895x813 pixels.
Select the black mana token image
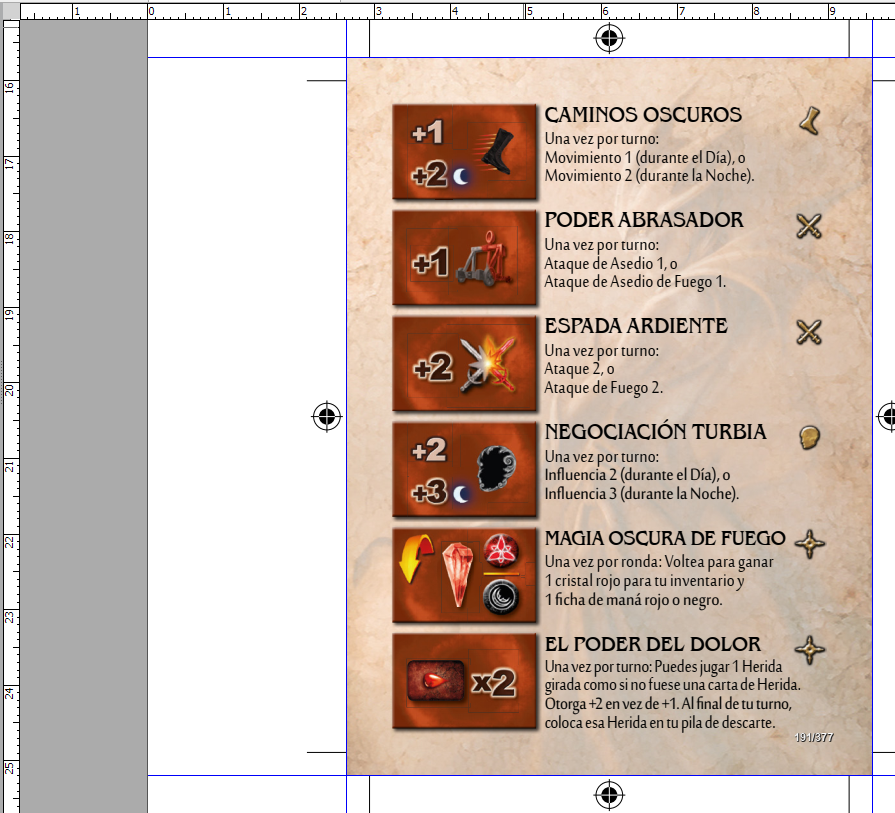[501, 597]
